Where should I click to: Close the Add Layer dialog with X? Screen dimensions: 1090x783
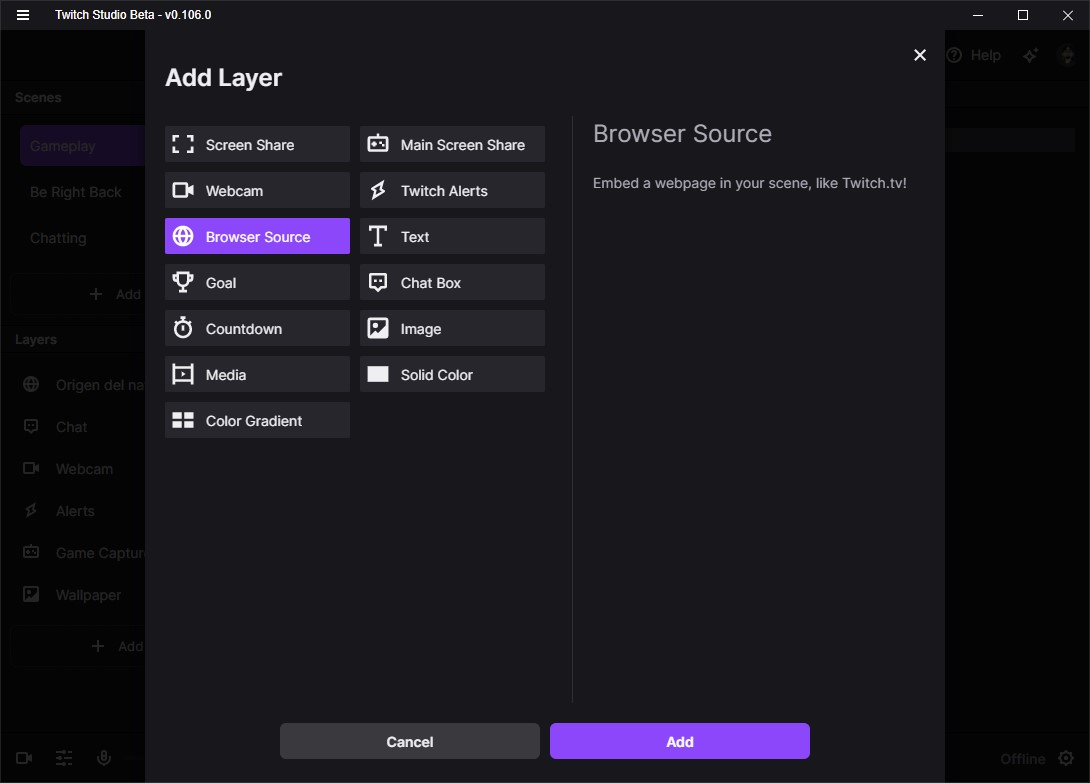[920, 55]
